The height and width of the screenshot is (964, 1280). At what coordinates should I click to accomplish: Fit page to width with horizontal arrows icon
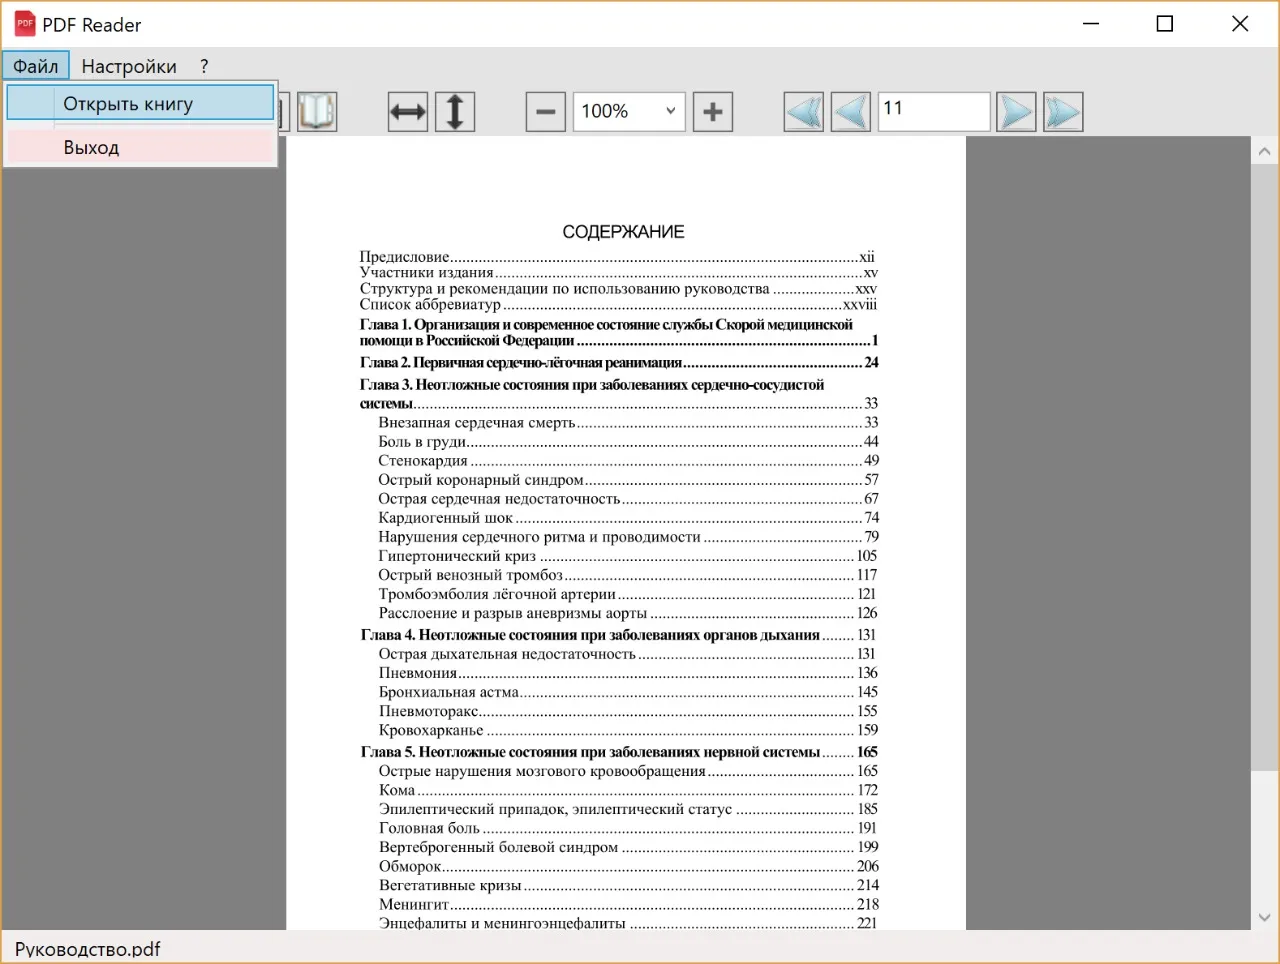pyautogui.click(x=408, y=112)
